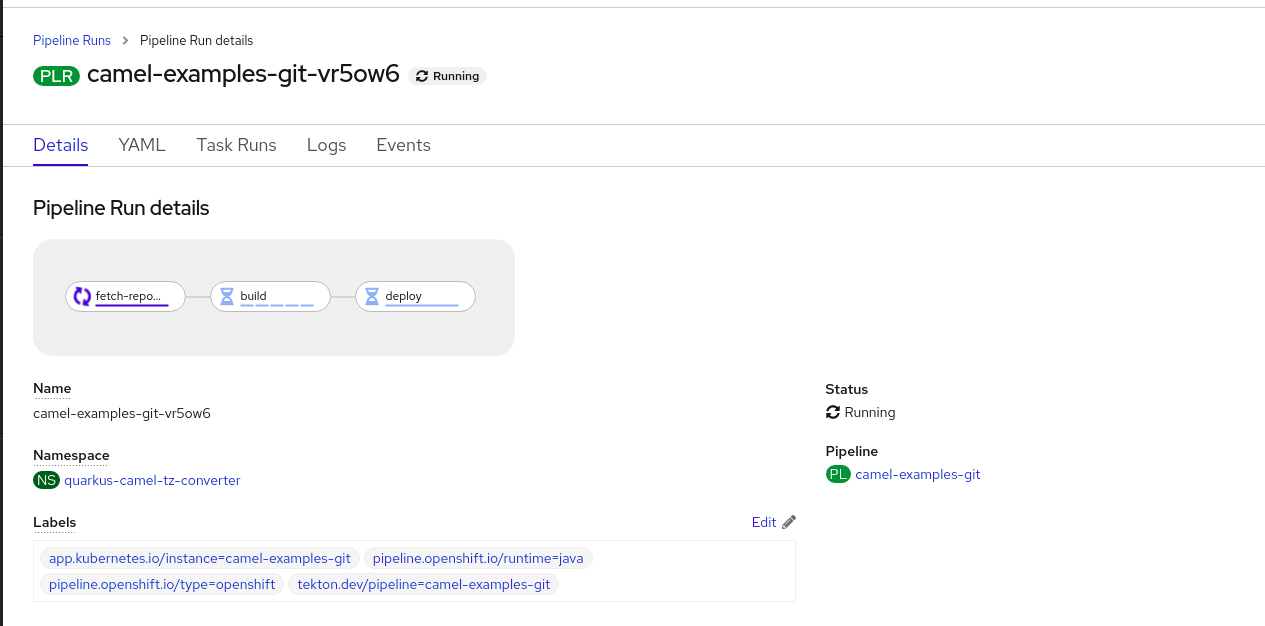Open label pipeline.openshift.io/runtime=java
This screenshot has width=1265, height=626.
[x=478, y=558]
